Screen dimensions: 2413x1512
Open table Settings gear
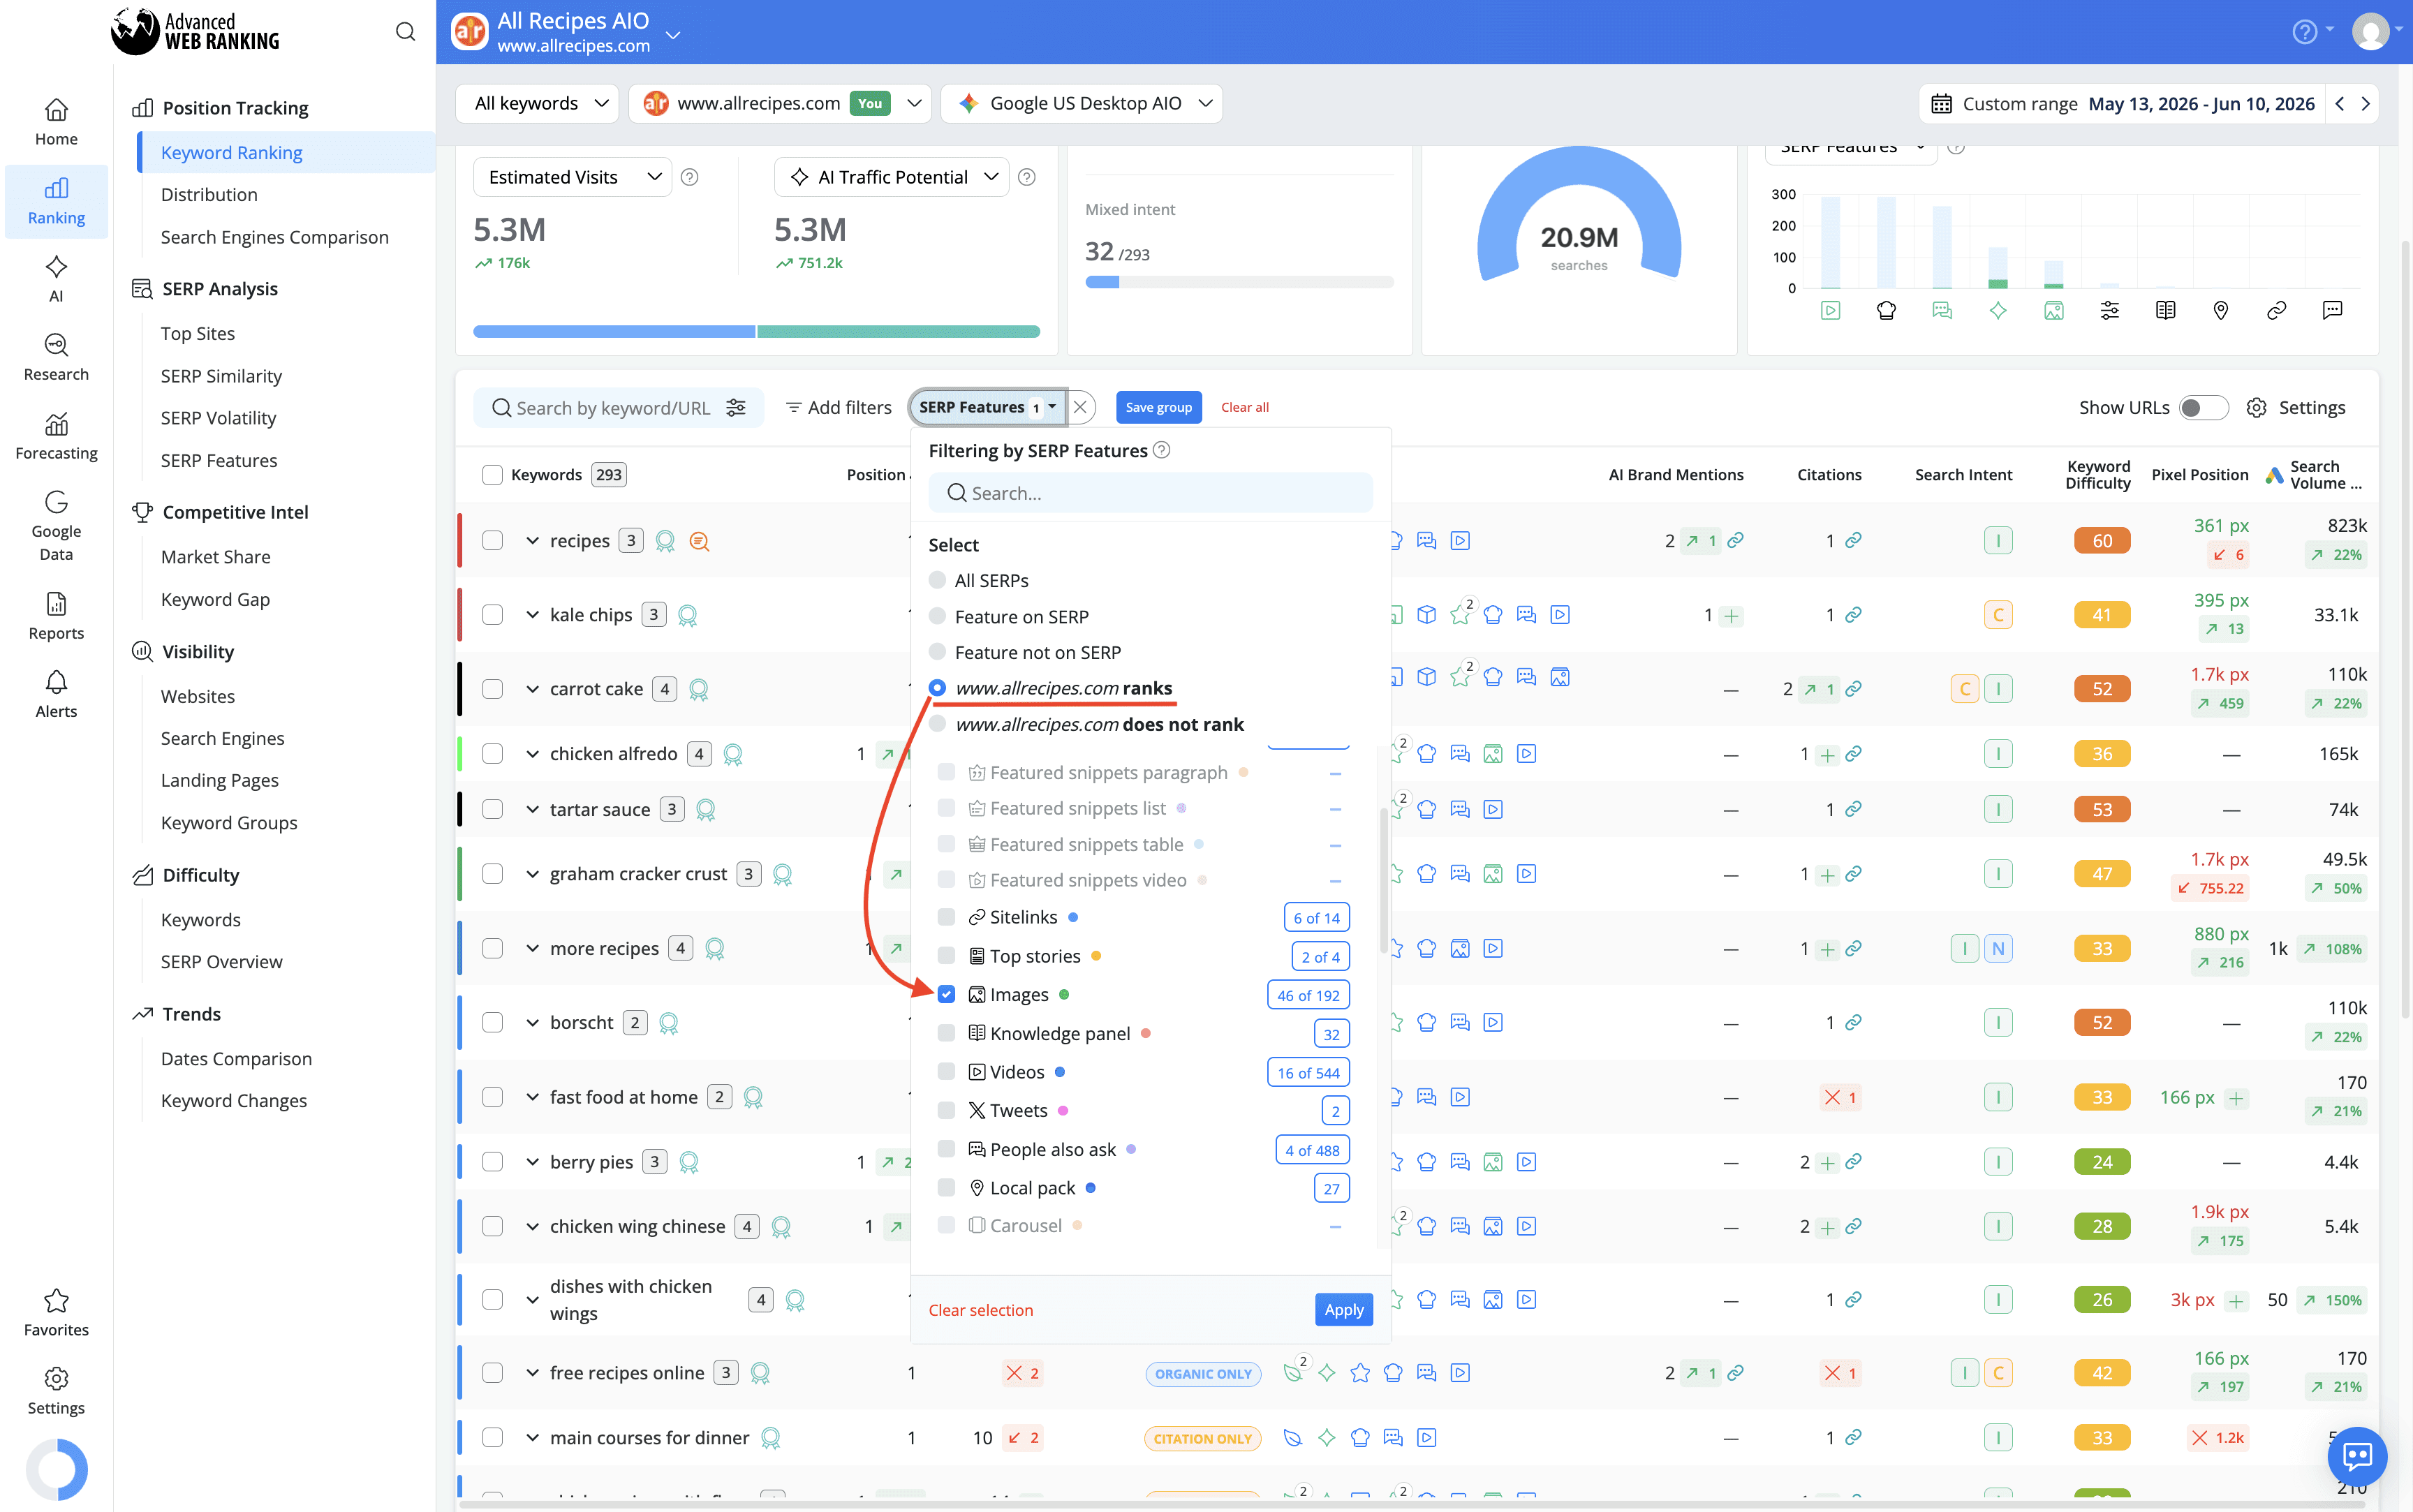(x=2256, y=407)
